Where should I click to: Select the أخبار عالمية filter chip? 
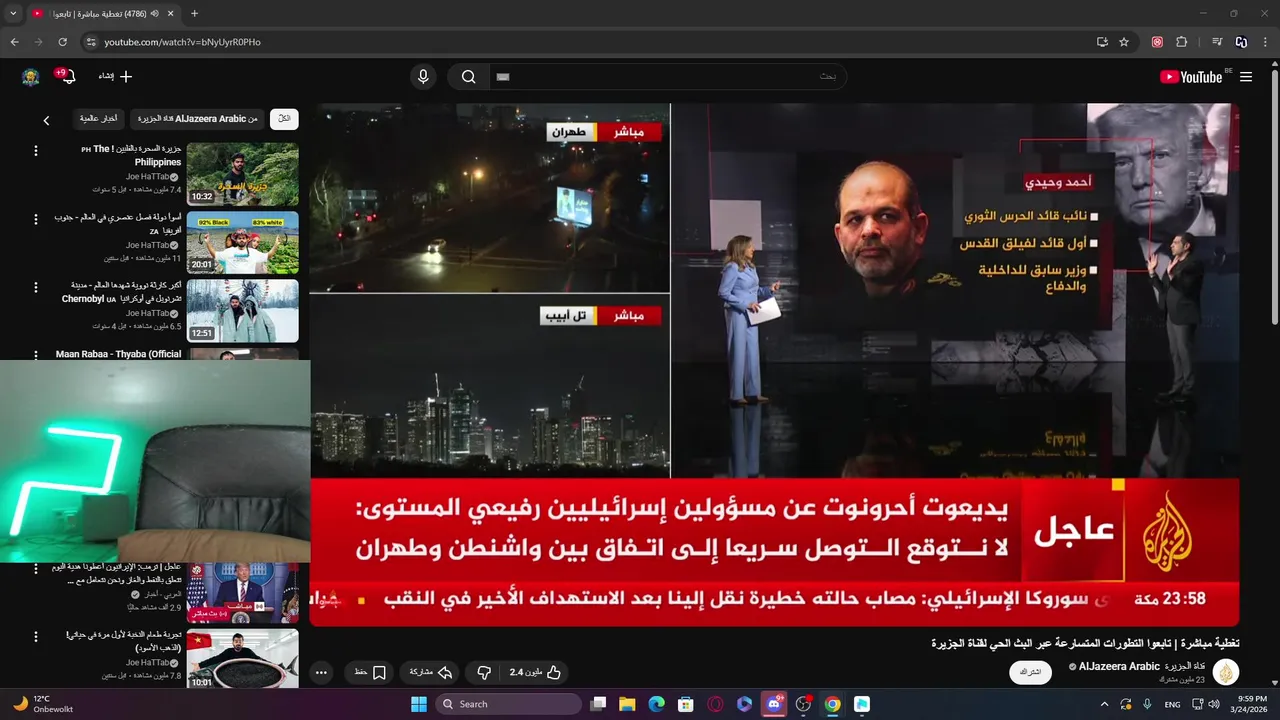98,119
